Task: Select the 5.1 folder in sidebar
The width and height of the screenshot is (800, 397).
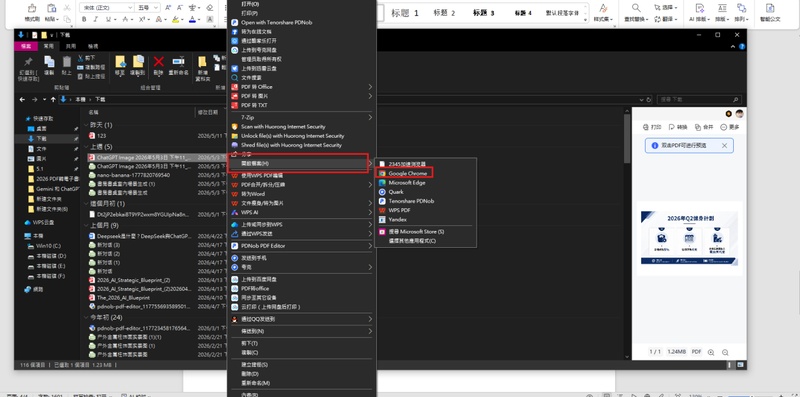Action: pos(40,169)
